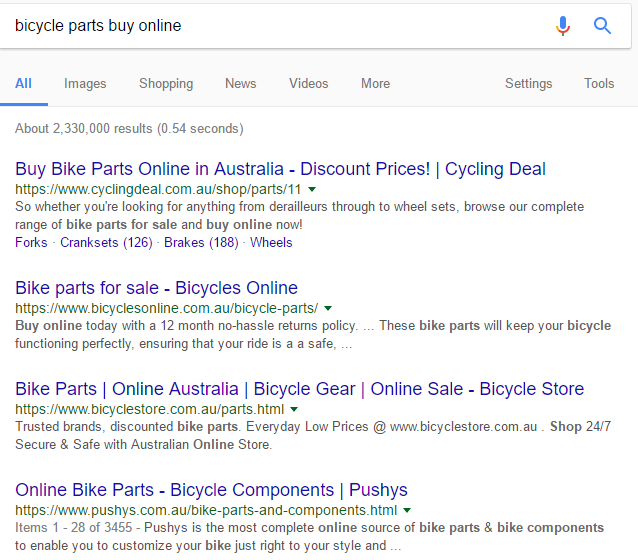Expand the arrow next to bicyclesonline.com.au URL
The width and height of the screenshot is (638, 560).
(x=328, y=308)
